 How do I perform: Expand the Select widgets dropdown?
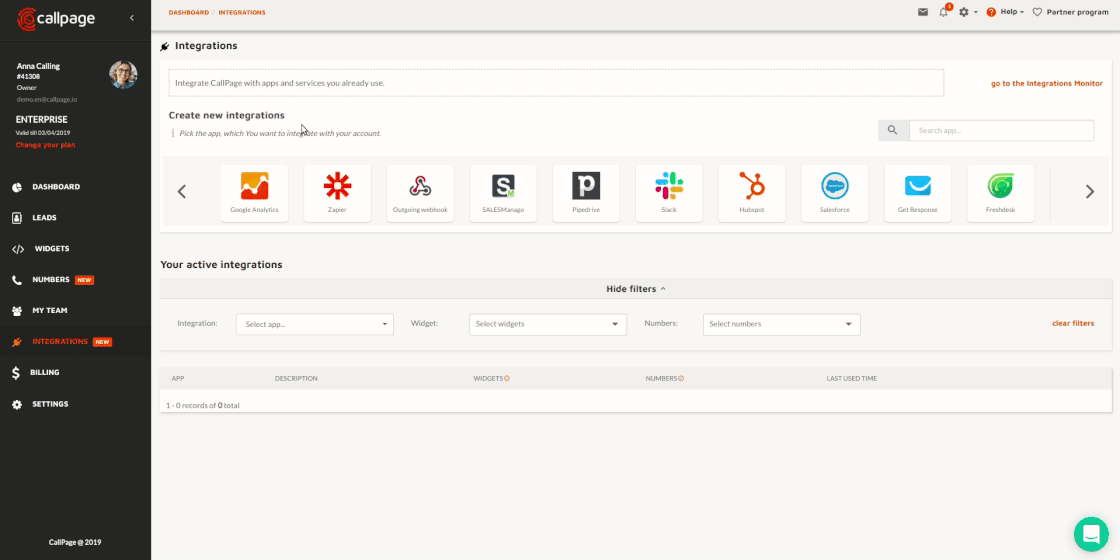click(x=547, y=324)
